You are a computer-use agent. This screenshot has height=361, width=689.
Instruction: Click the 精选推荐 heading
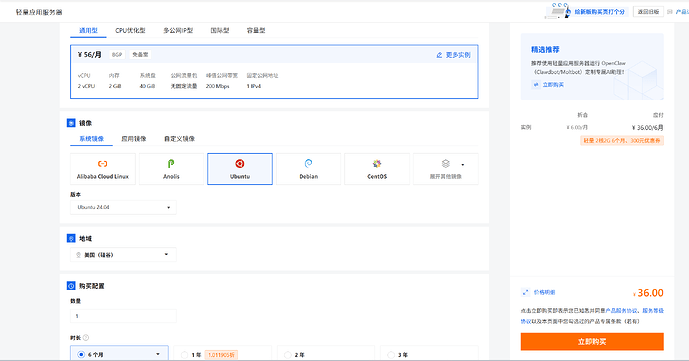click(x=545, y=50)
